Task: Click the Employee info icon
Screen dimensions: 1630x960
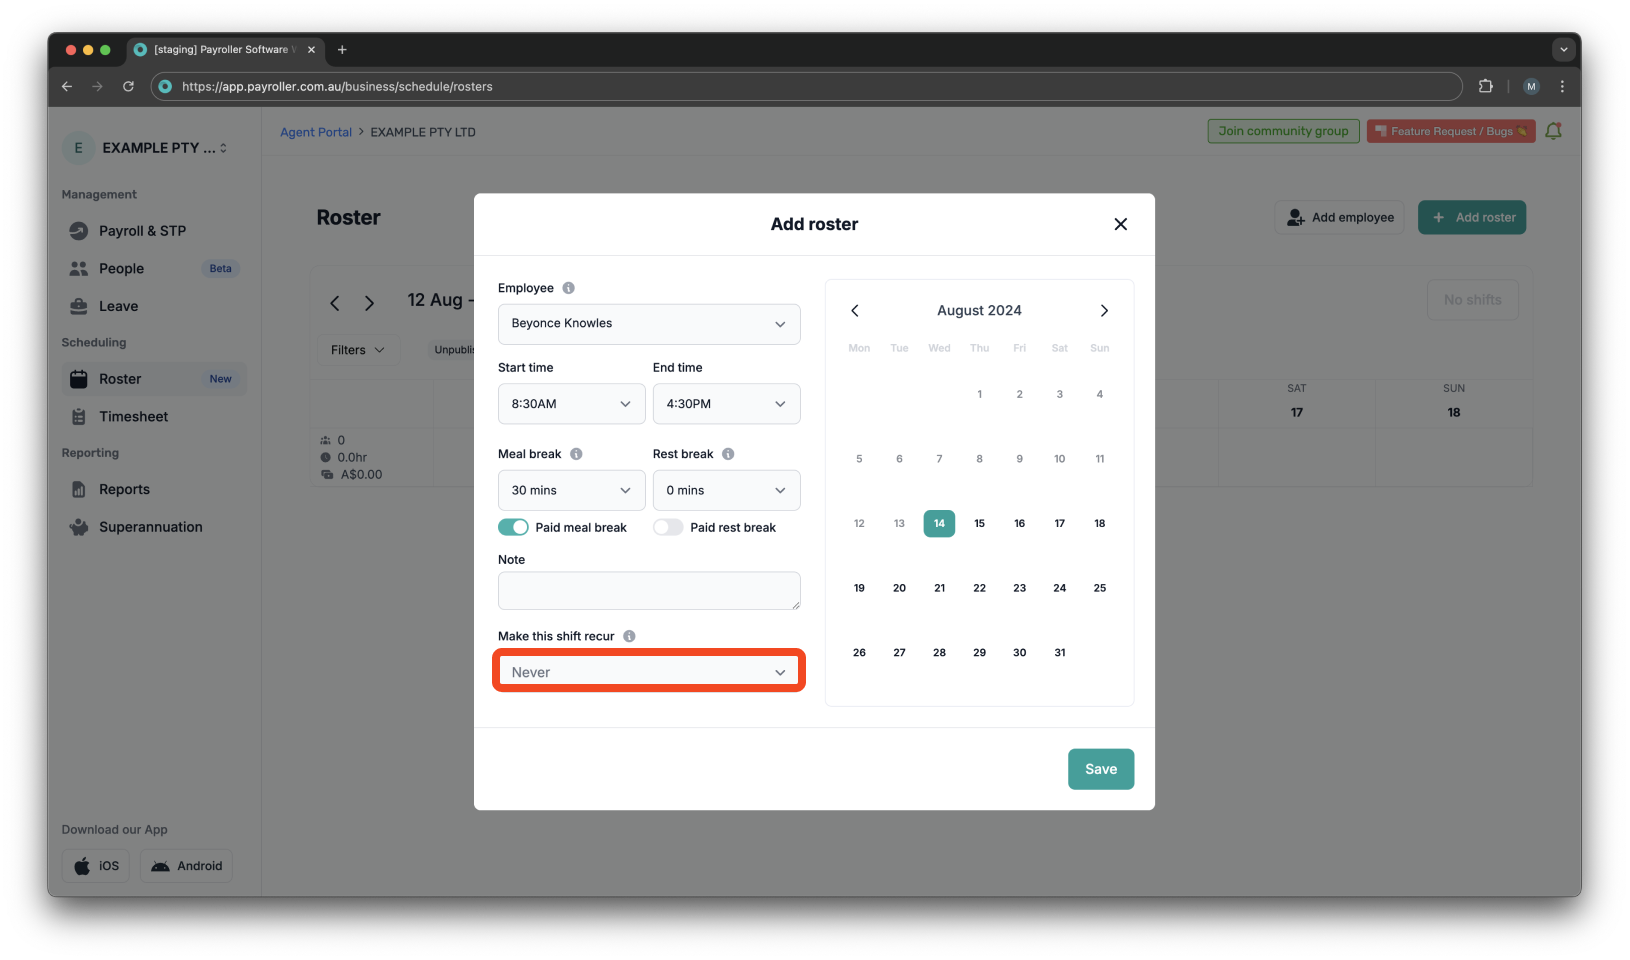Action: point(568,288)
